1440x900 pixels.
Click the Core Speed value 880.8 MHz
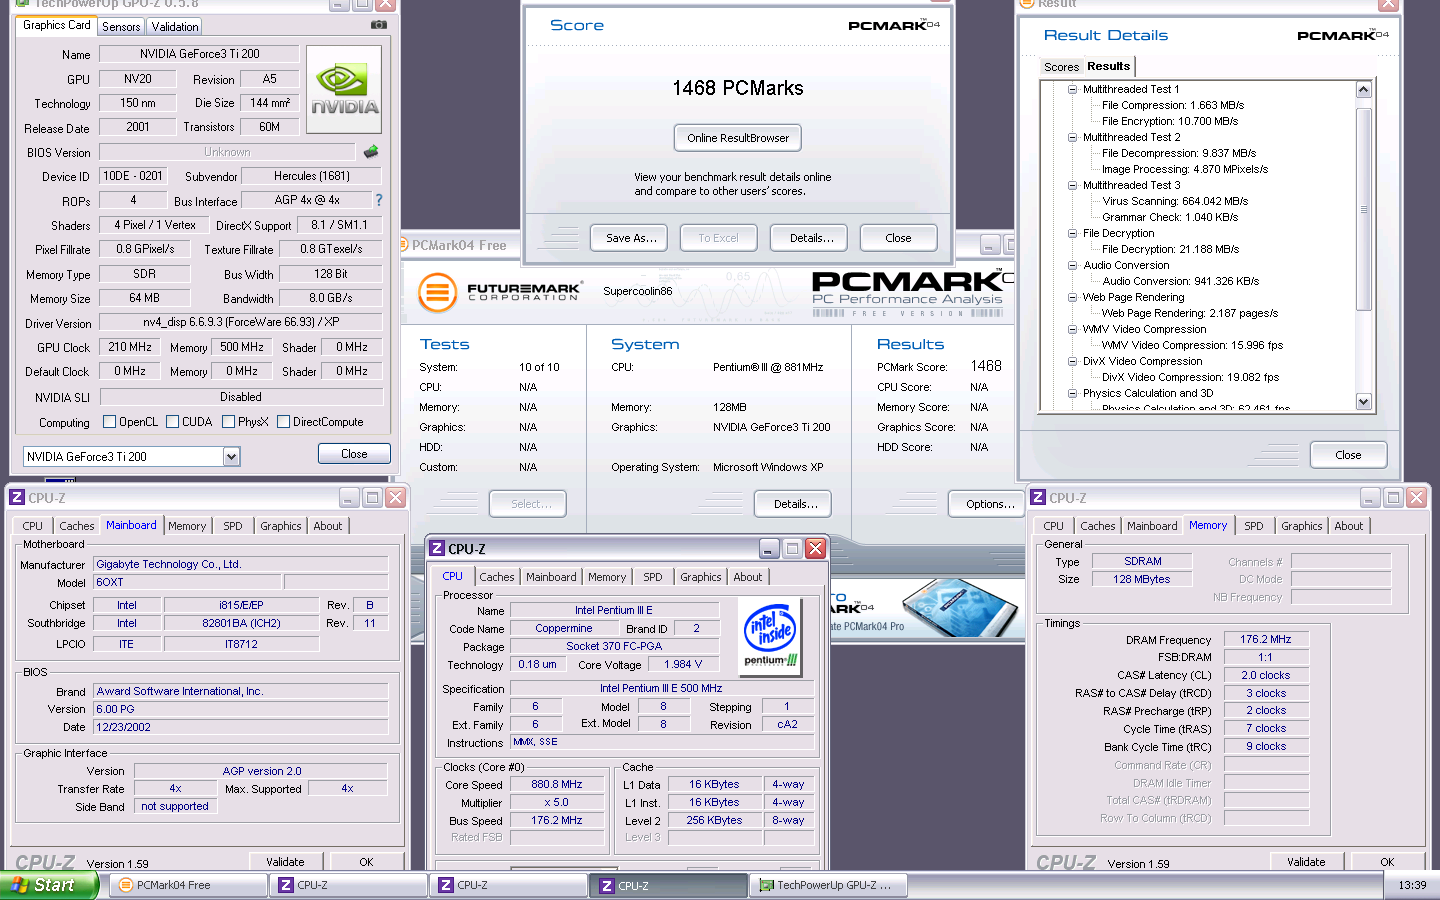(557, 784)
